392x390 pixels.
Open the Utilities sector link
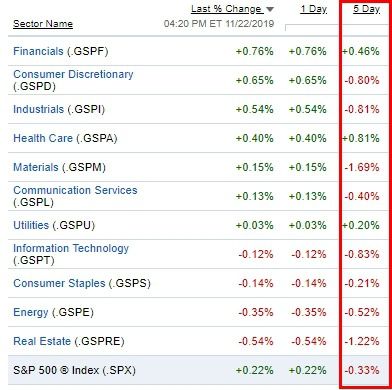coord(31,225)
